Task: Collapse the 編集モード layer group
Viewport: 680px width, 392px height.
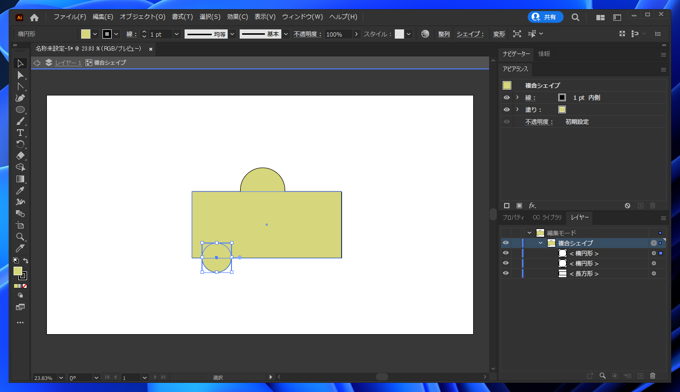Action: tap(529, 233)
